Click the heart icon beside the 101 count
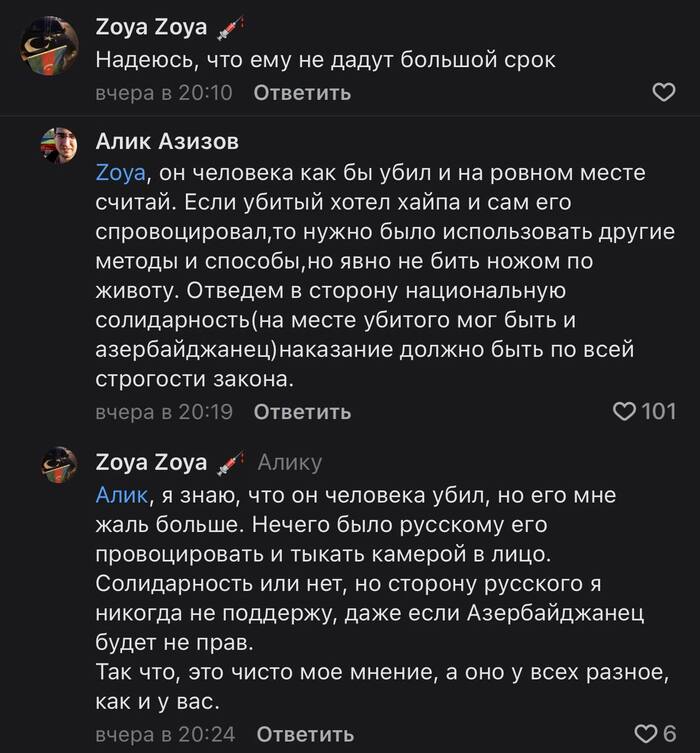This screenshot has height=753, width=700. (x=624, y=411)
